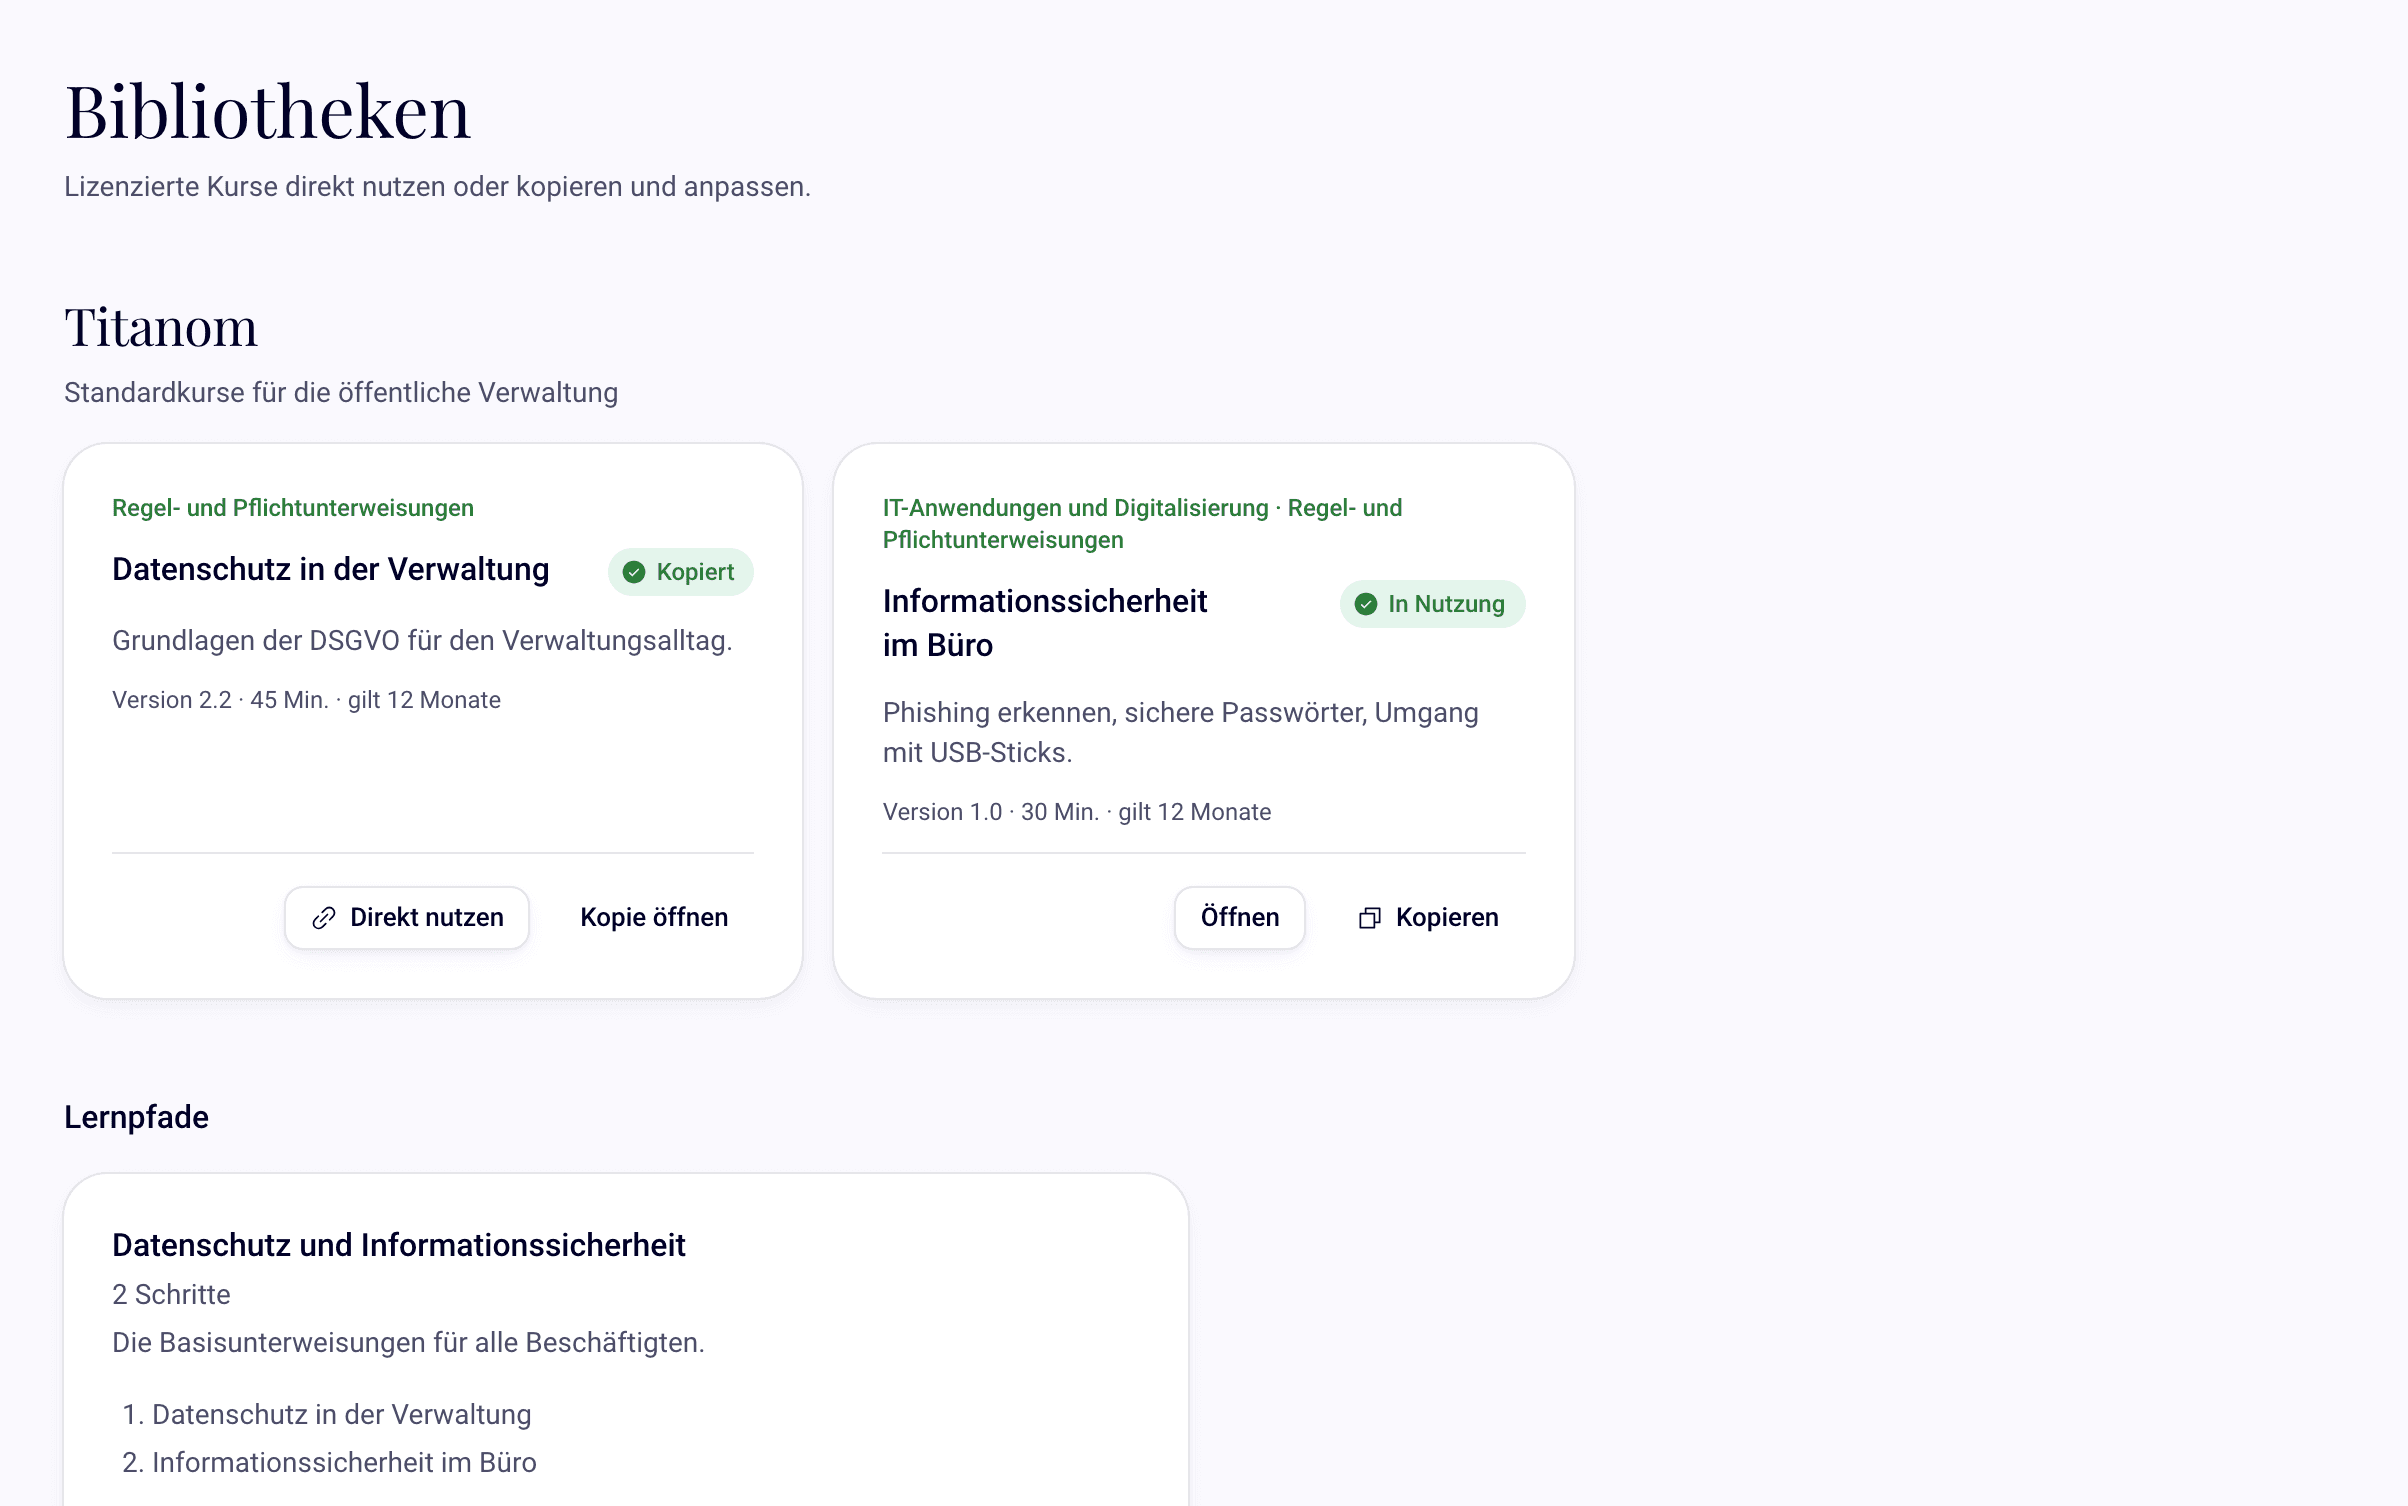Select the Datenschutz in der Verwaltung title

click(330, 569)
